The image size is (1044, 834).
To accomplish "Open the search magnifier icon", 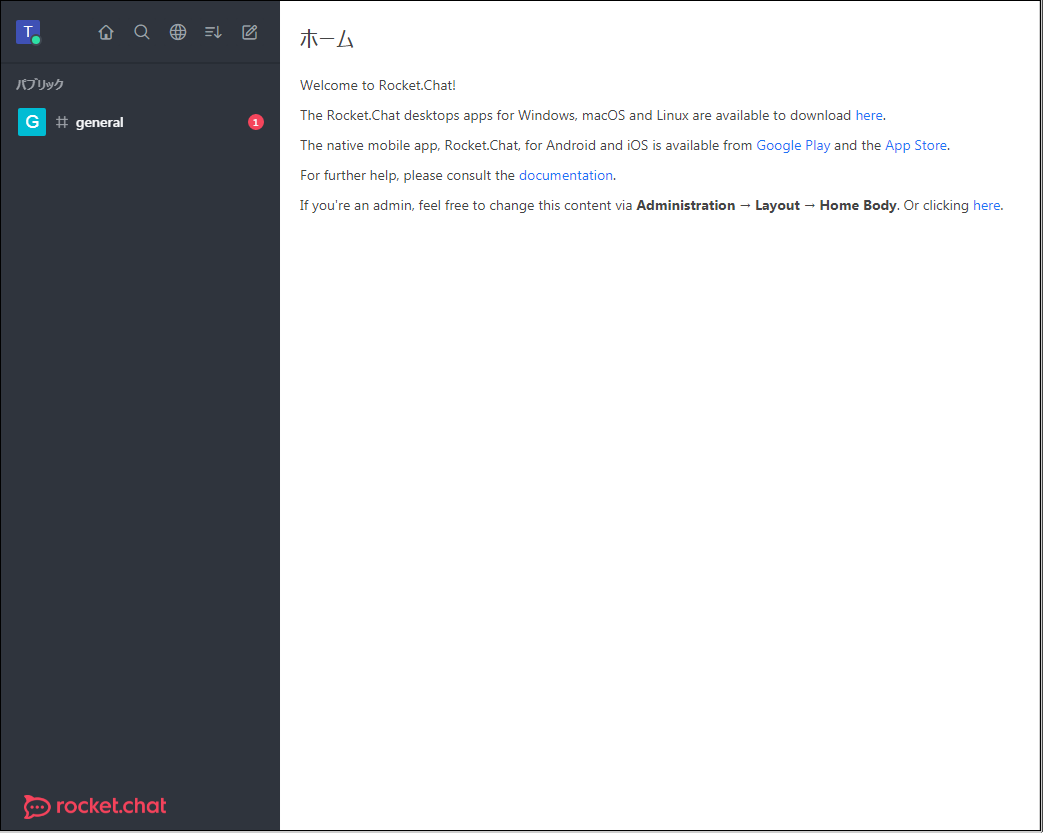I will 142,32.
